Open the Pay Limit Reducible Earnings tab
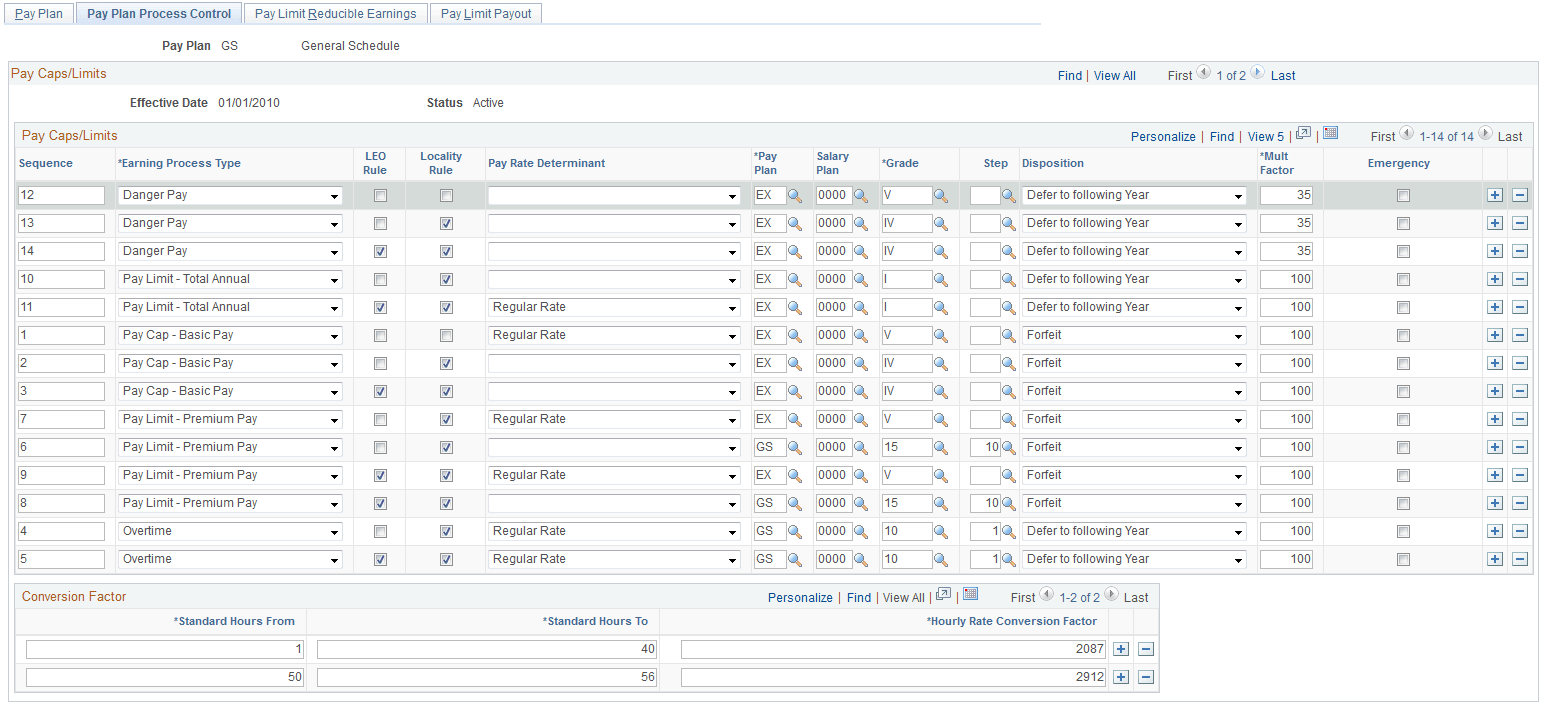Image resolution: width=1543 pixels, height=705 pixels. tap(335, 13)
